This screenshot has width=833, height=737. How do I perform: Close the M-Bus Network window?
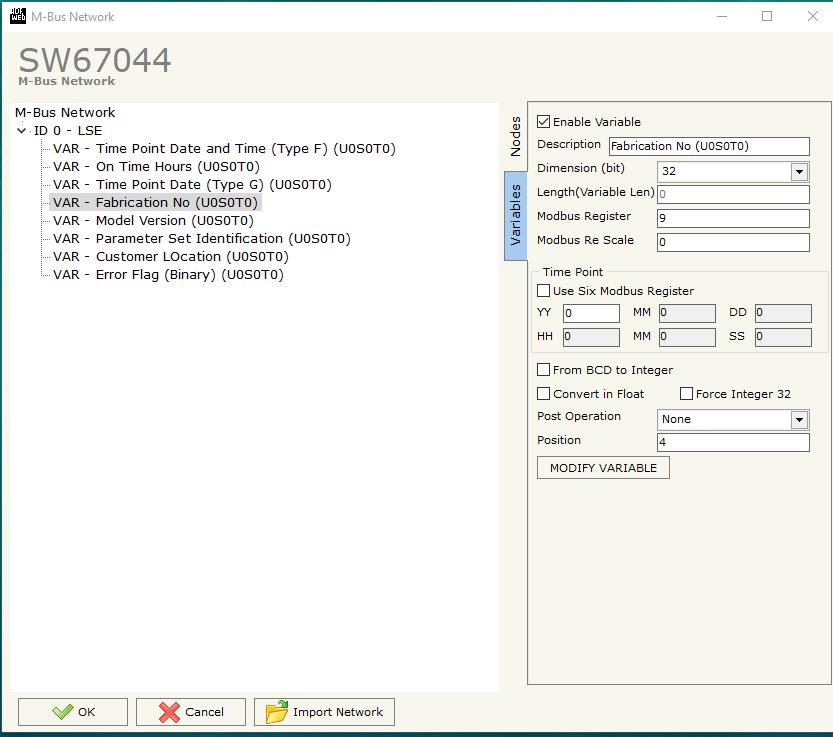coord(812,16)
